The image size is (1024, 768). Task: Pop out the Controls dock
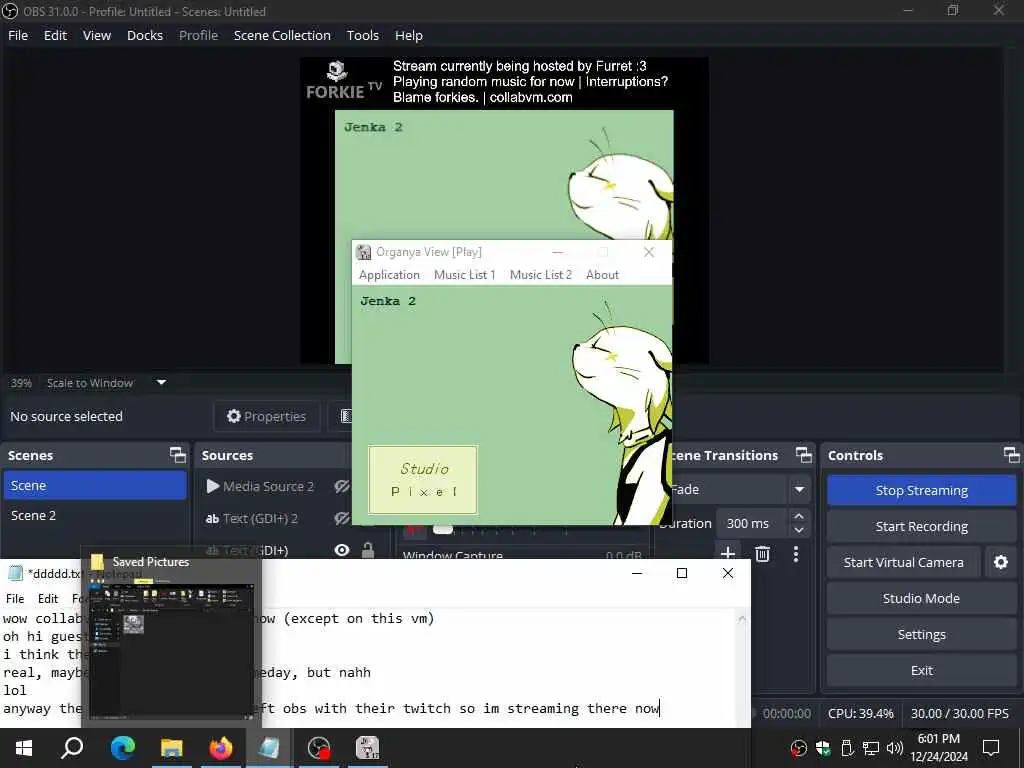[1011, 455]
